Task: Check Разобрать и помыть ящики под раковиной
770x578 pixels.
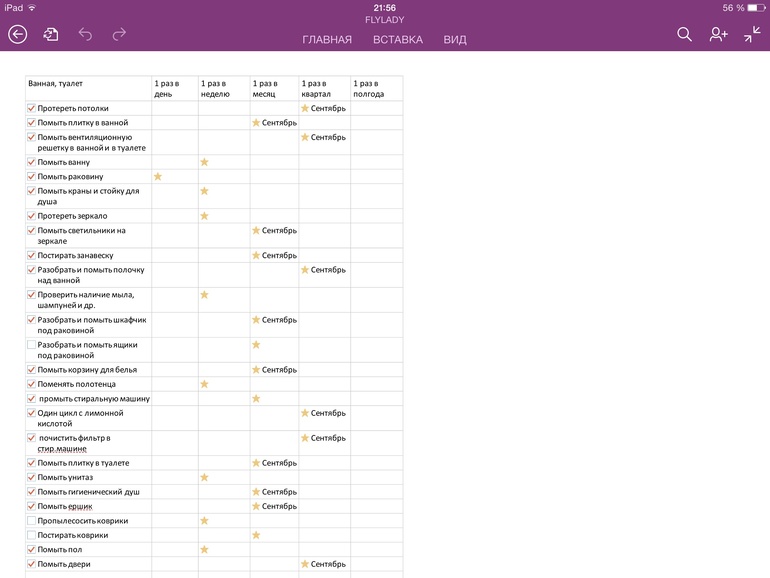Action: (x=31, y=345)
